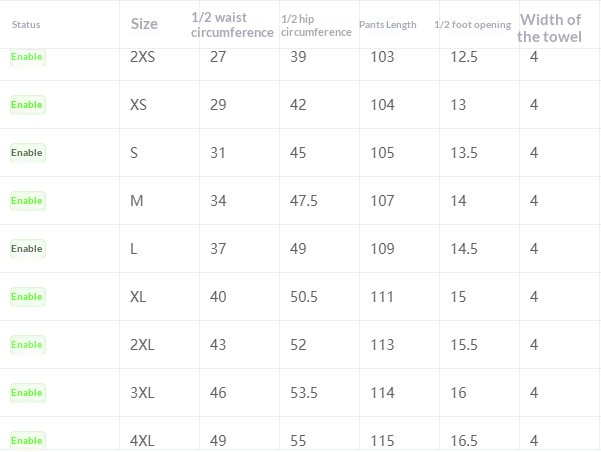Click the Enable badge for size 3XL

pyautogui.click(x=27, y=393)
